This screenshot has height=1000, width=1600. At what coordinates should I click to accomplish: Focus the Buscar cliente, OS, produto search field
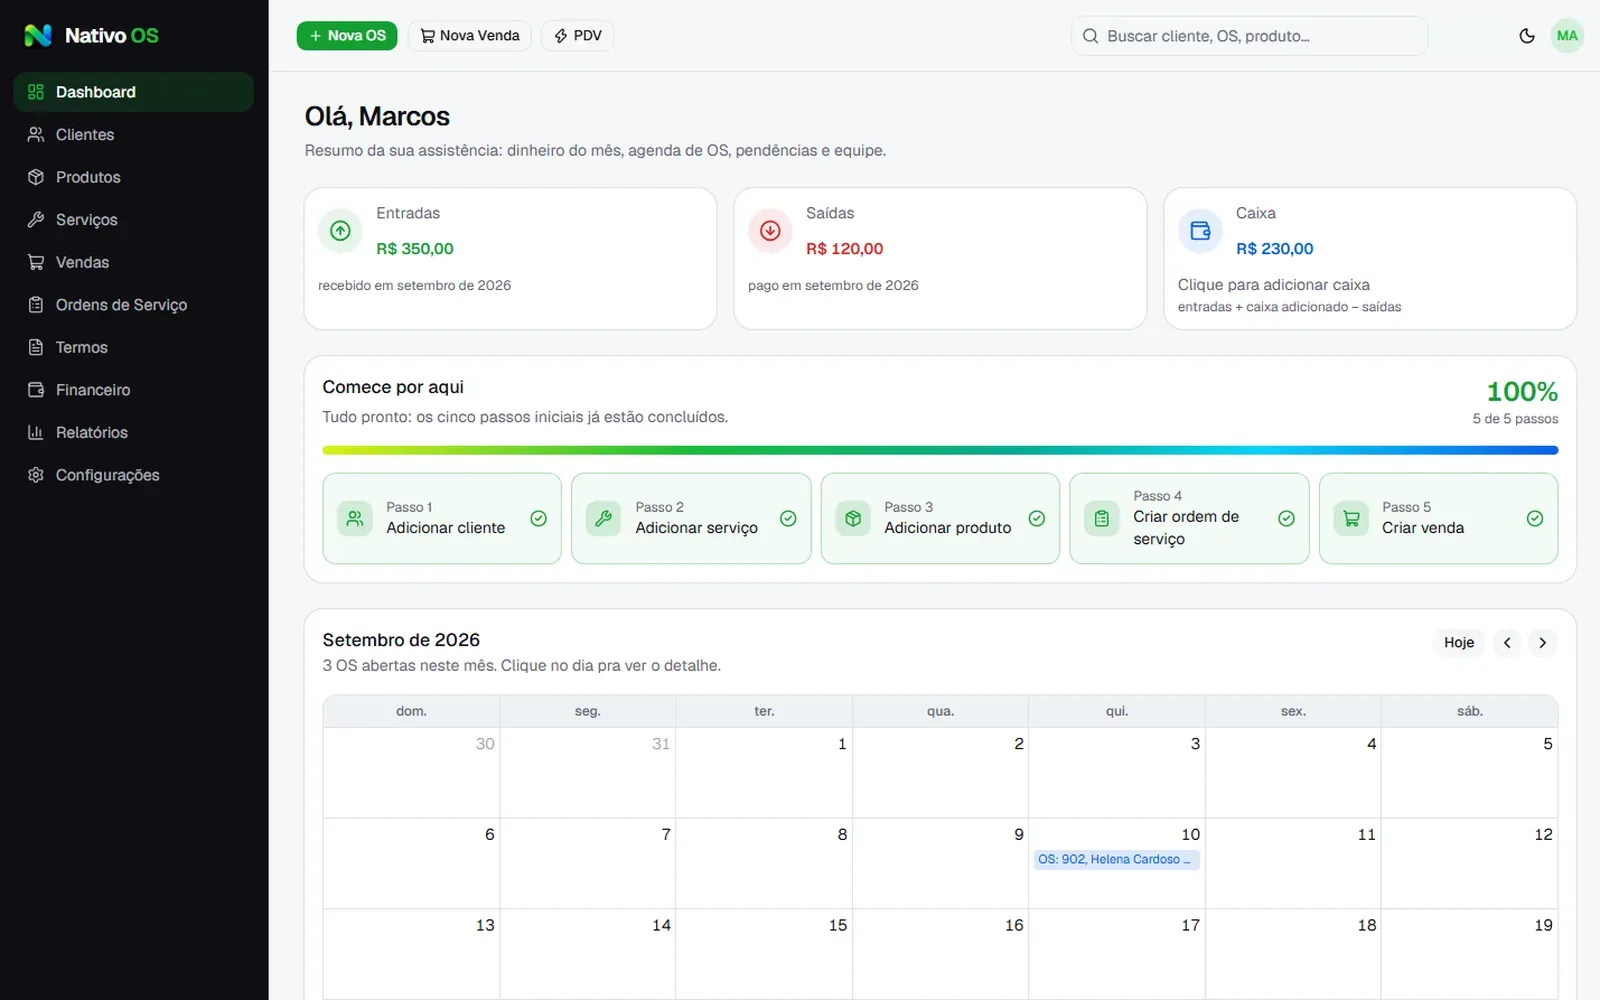(1249, 36)
